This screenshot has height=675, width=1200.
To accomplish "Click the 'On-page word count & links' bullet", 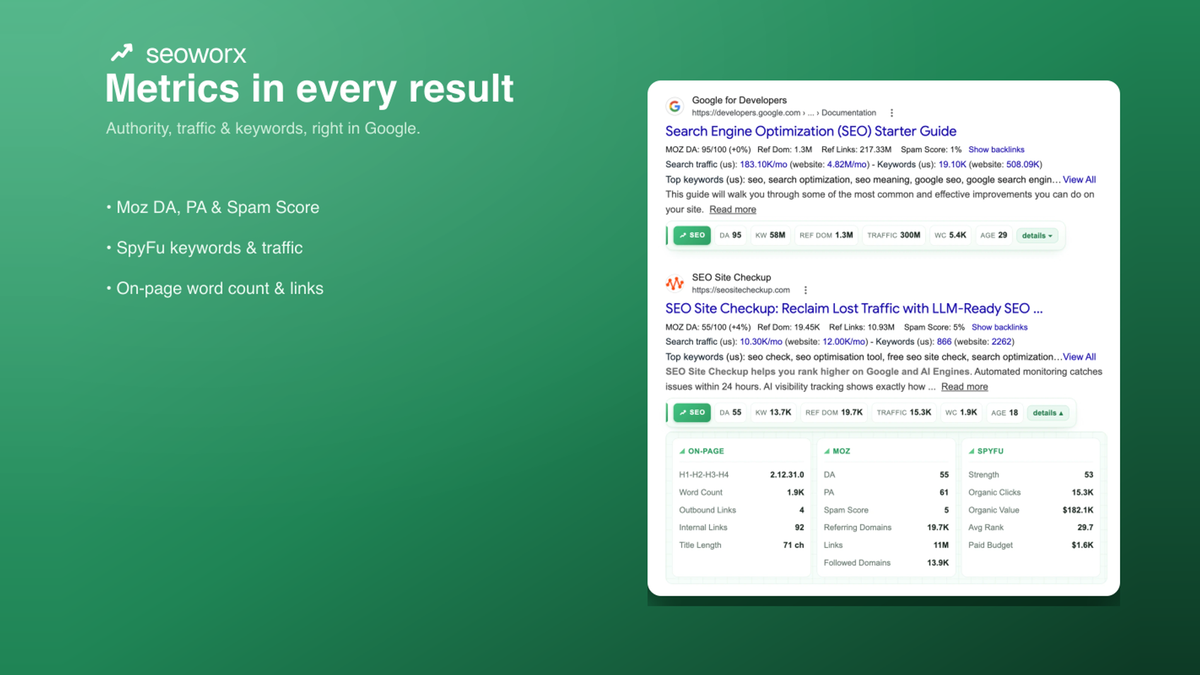I will (215, 289).
